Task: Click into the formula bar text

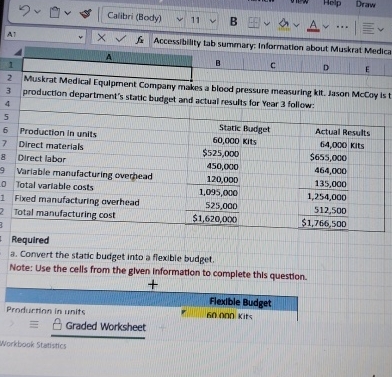Action: (272, 47)
